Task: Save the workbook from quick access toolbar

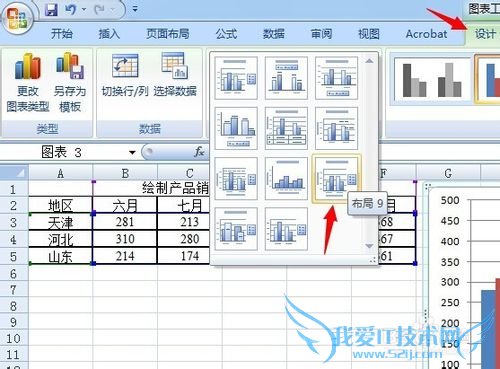Action: 52,10
